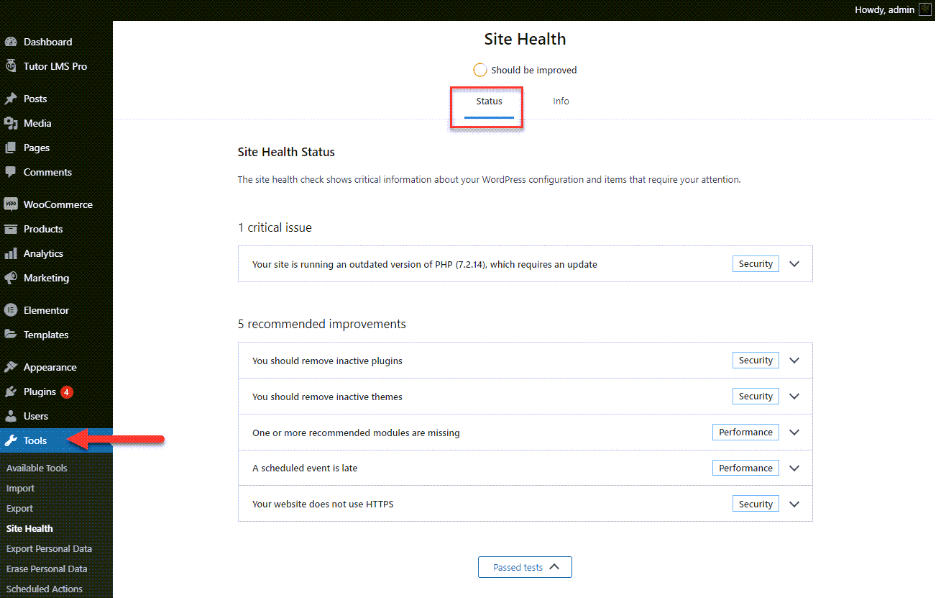Screen dimensions: 936x598
Task: Select the Elementor sidebar icon
Action: [13, 310]
